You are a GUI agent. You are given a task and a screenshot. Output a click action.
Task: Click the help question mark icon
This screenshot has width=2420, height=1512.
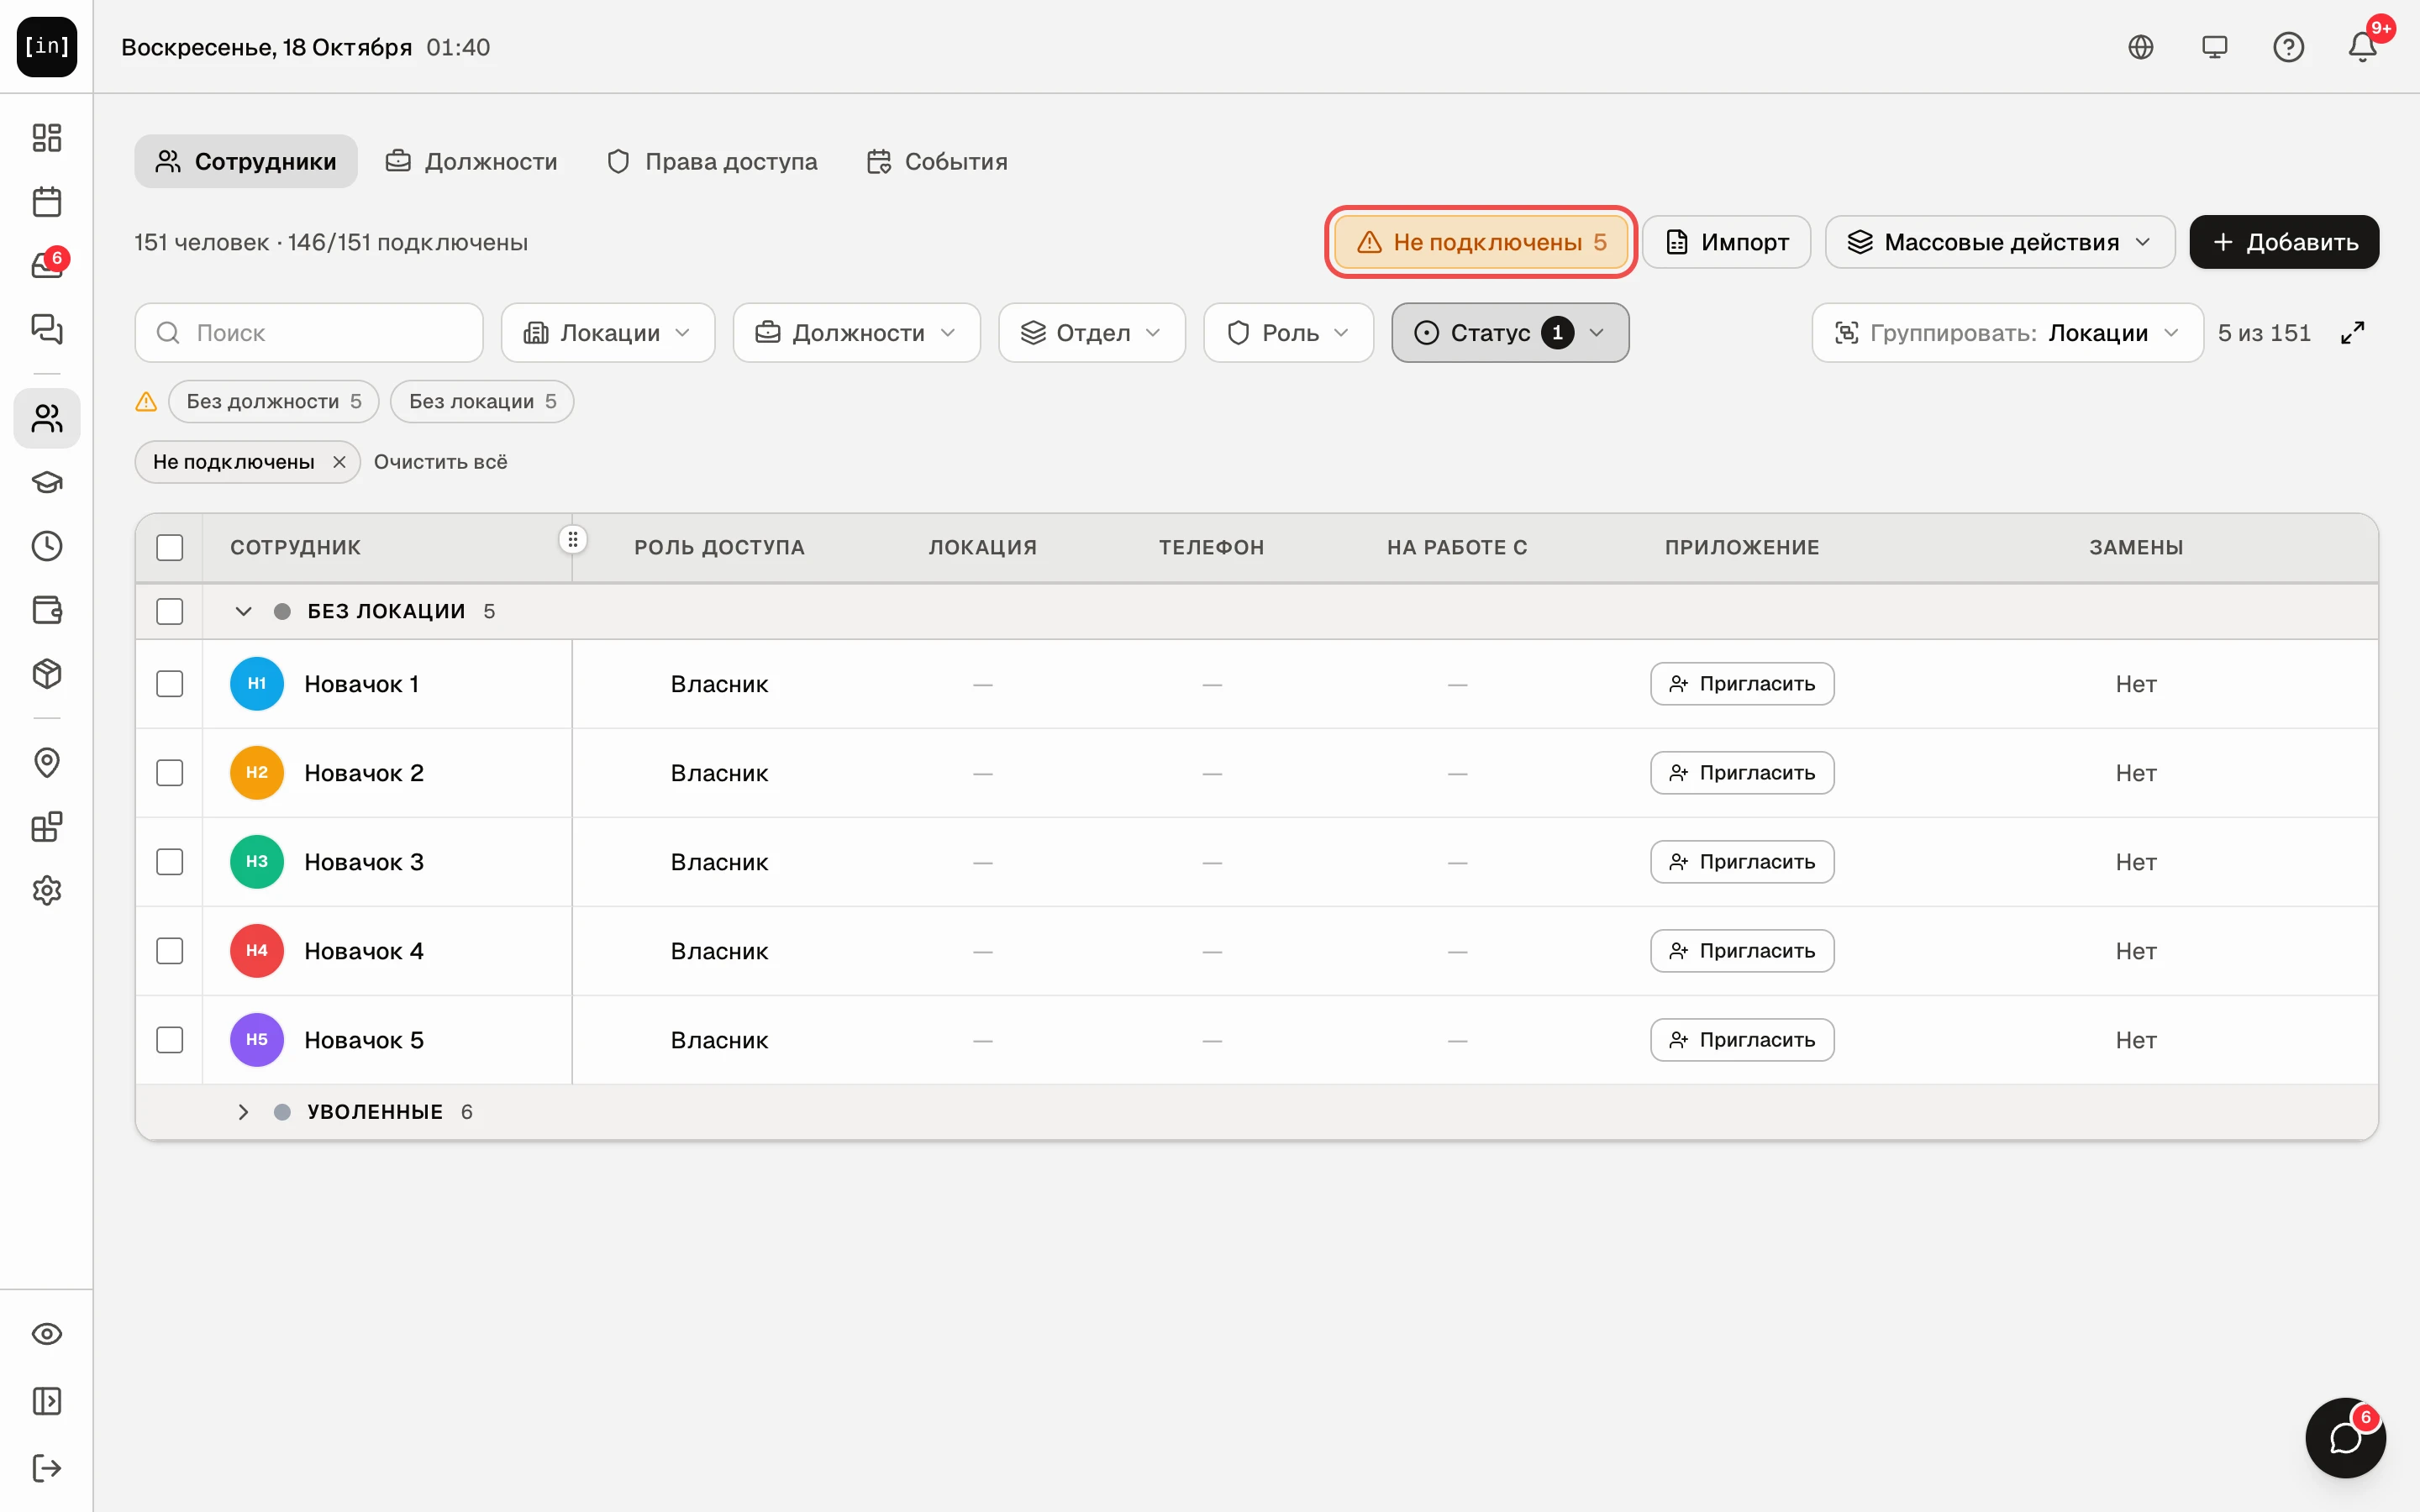pos(2288,47)
